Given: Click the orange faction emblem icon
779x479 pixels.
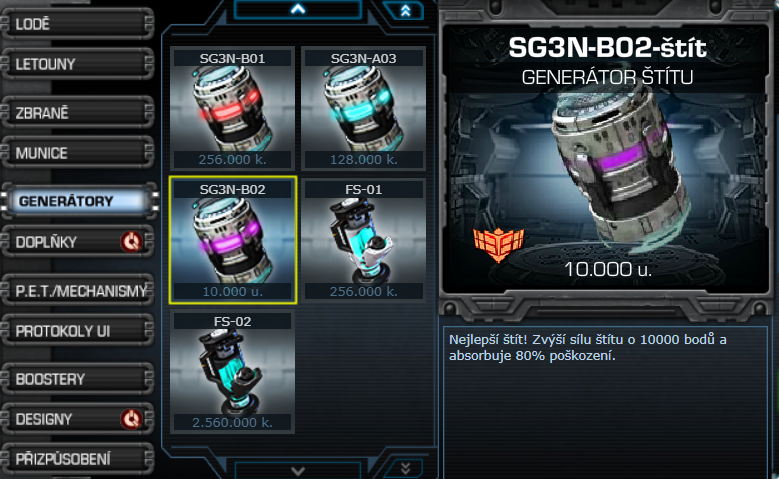Looking at the screenshot, I should [498, 244].
